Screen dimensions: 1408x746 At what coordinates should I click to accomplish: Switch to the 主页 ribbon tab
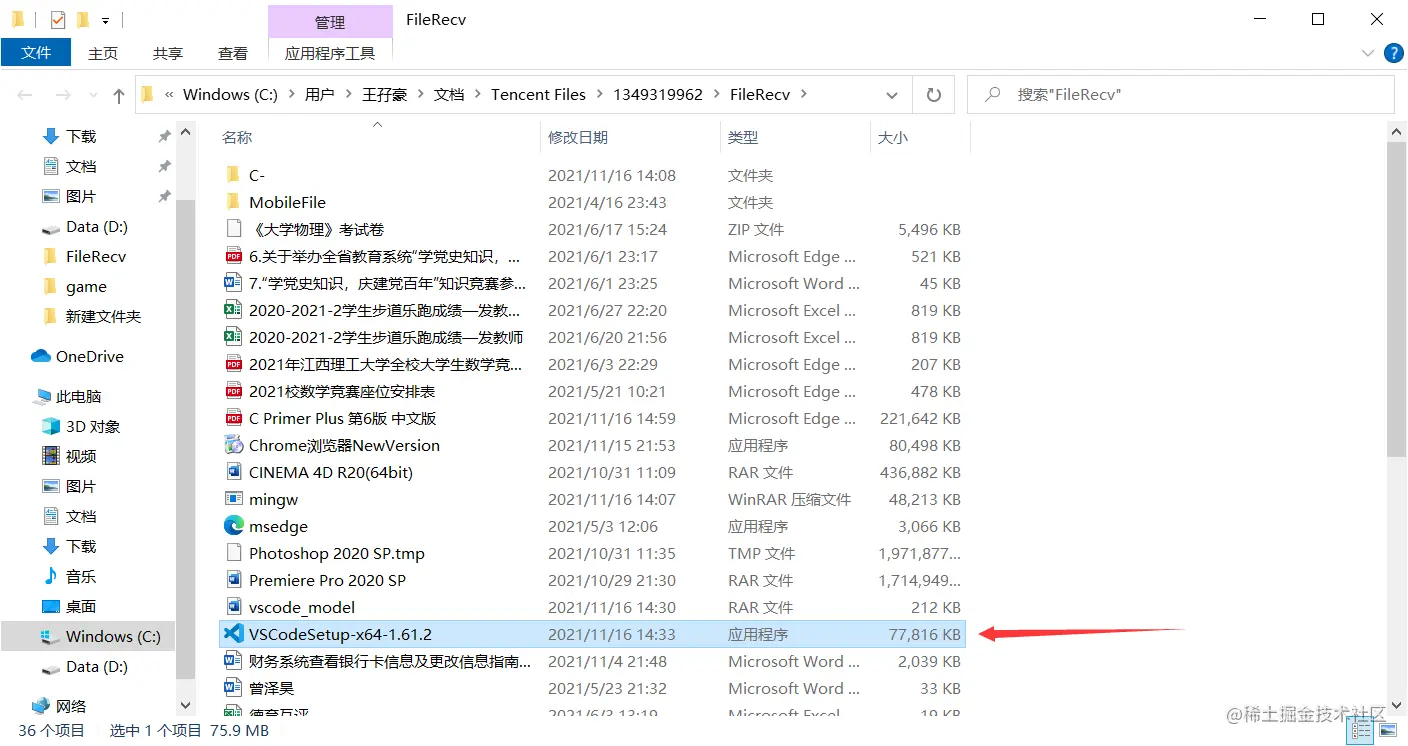103,54
